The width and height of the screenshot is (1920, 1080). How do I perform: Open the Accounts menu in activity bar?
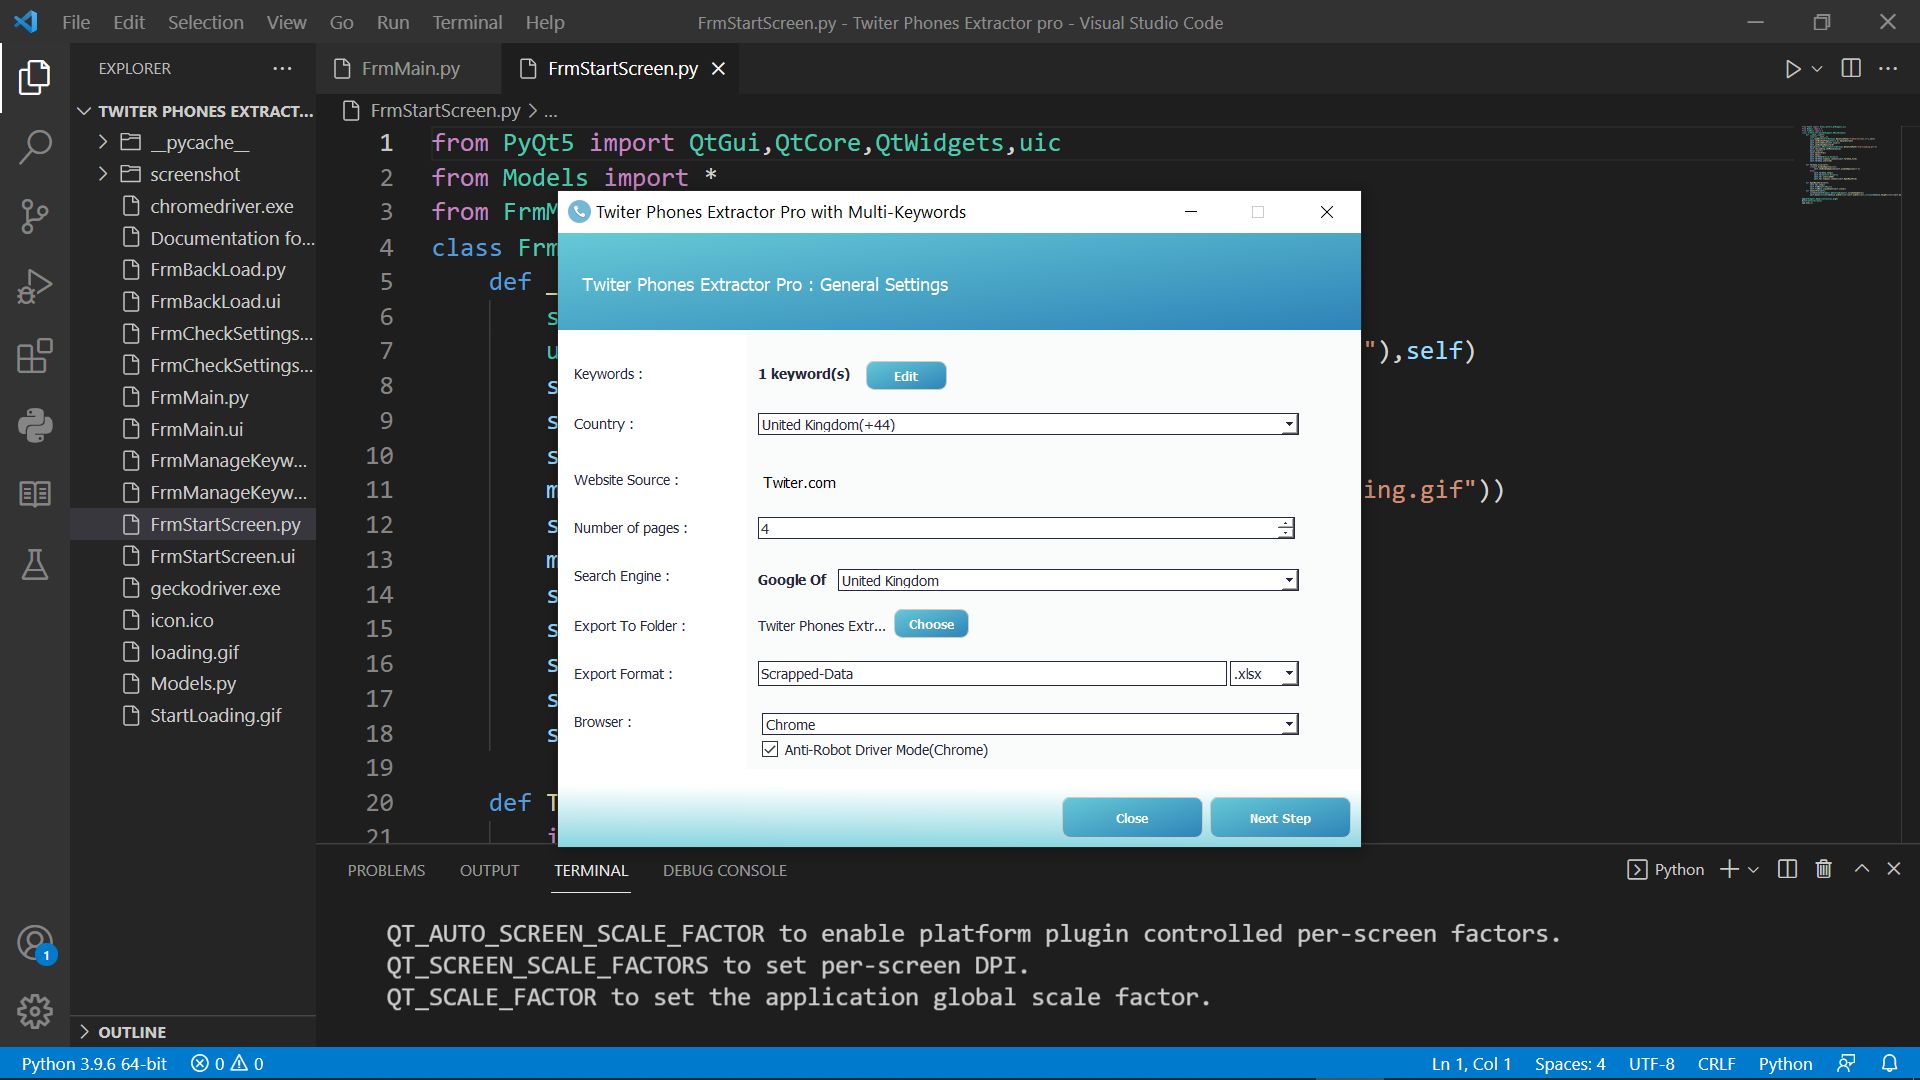[35, 943]
